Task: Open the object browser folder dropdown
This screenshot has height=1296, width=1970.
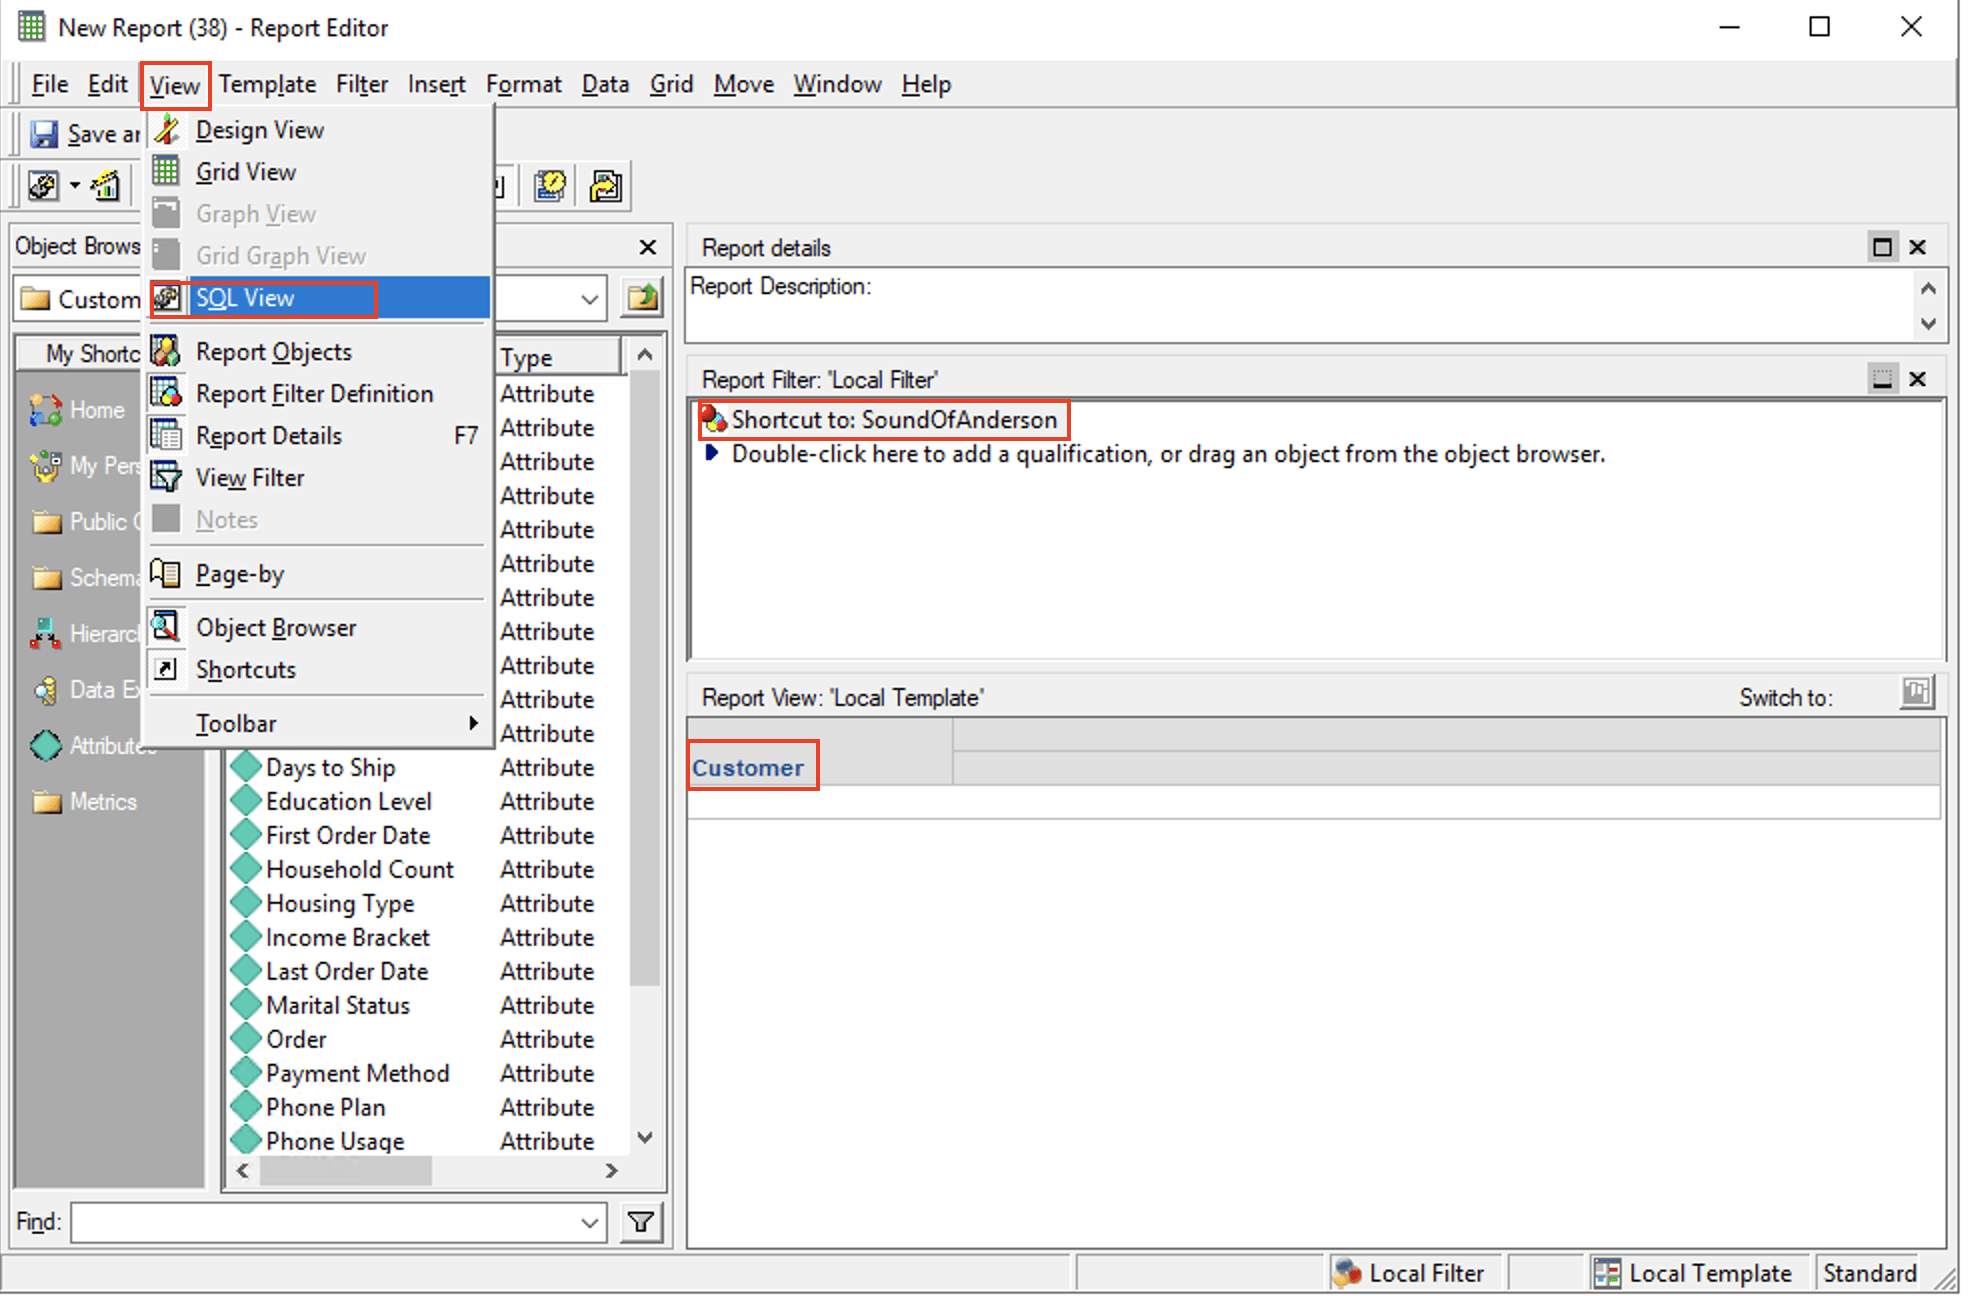Action: tap(590, 299)
